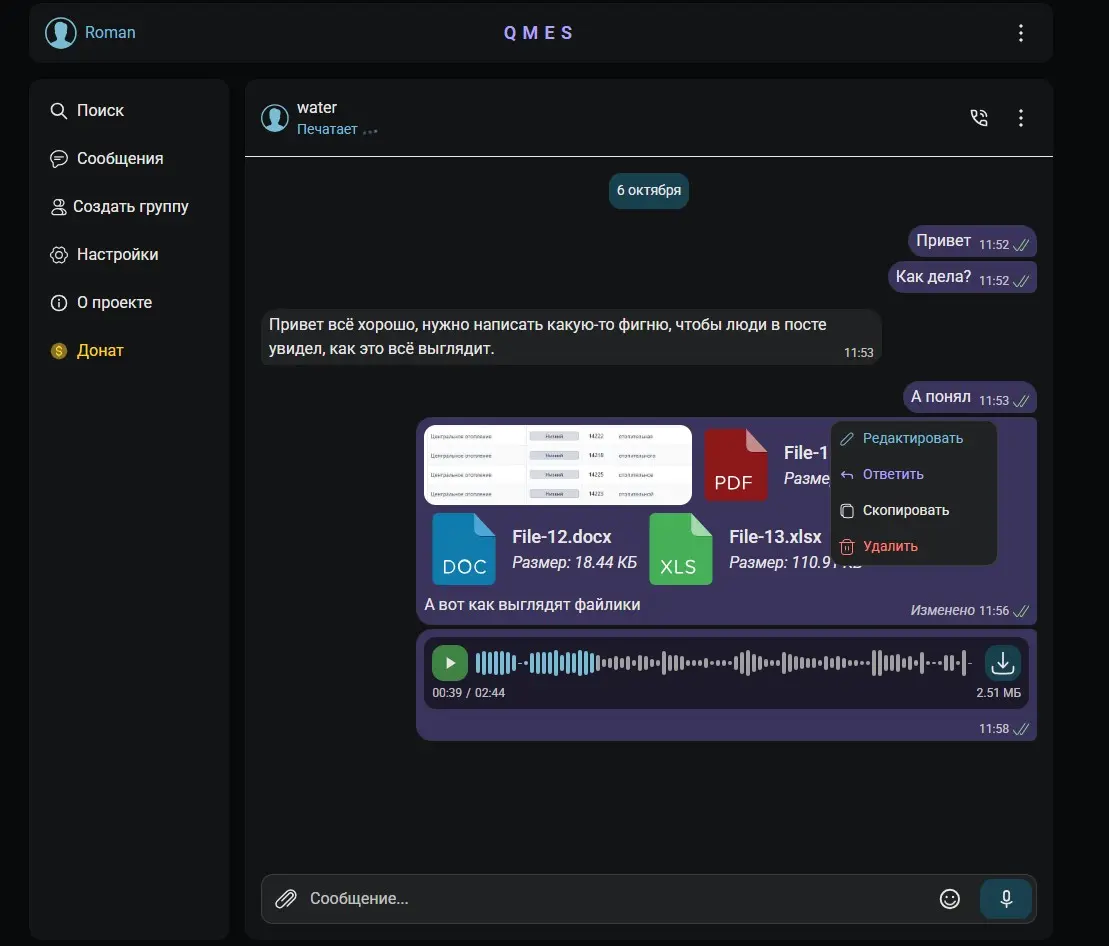The height and width of the screenshot is (946, 1109).
Task: Go to Сообщения in the sidebar
Action: [107, 158]
